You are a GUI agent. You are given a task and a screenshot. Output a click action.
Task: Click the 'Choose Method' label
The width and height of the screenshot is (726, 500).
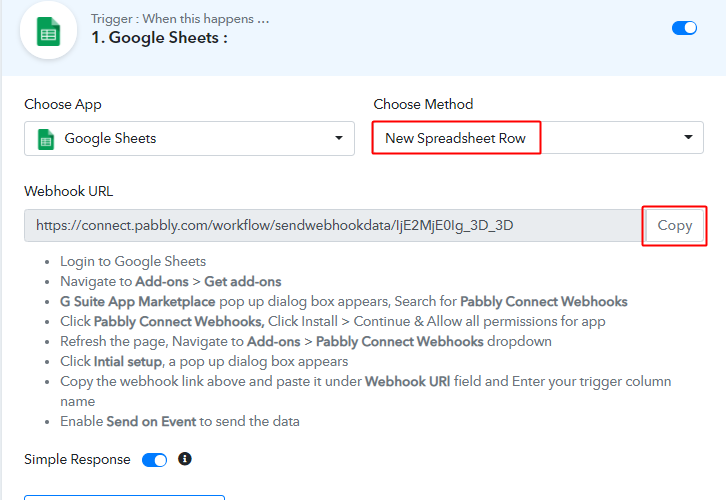(x=423, y=104)
